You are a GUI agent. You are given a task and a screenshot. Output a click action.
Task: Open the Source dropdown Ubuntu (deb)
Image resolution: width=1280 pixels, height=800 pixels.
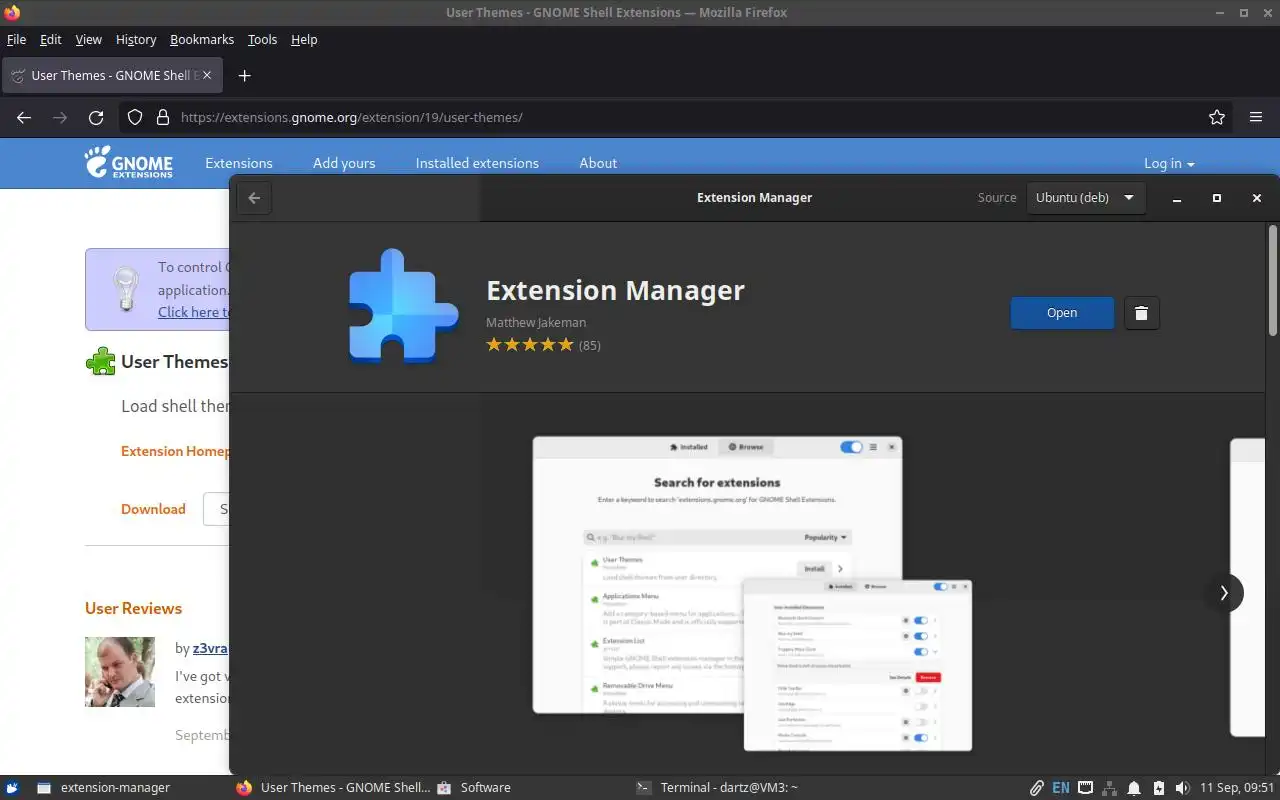pyautogui.click(x=1085, y=198)
